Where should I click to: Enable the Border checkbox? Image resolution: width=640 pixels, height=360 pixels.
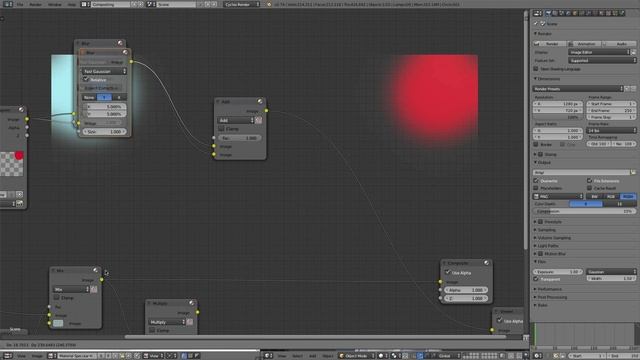click(x=536, y=144)
